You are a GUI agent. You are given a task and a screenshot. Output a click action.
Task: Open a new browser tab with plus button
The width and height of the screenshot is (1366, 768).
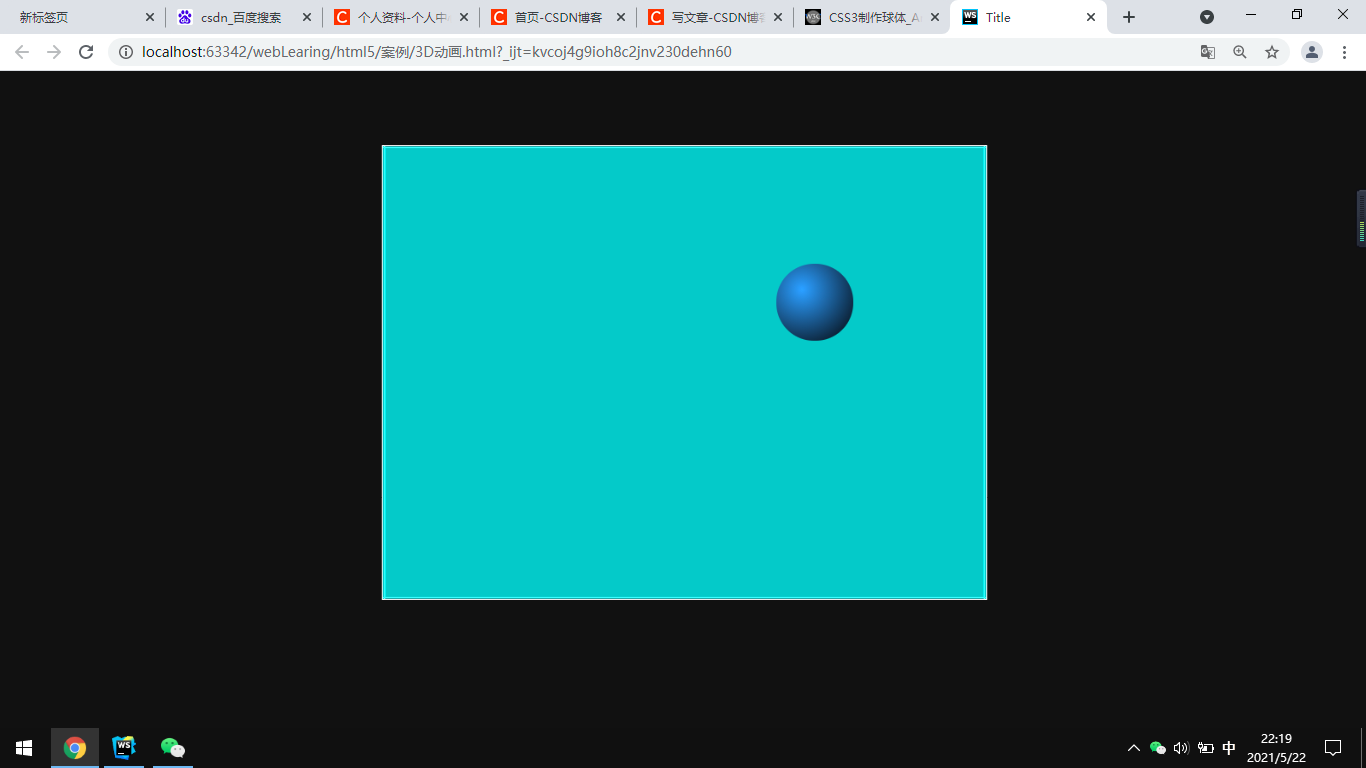coord(1129,17)
